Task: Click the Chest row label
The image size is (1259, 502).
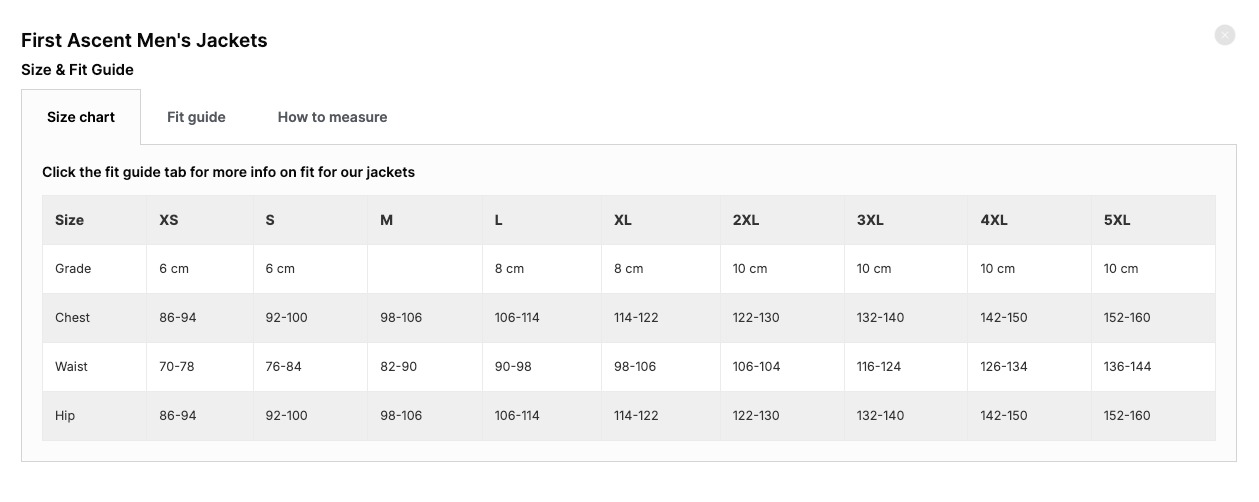Action: [73, 318]
